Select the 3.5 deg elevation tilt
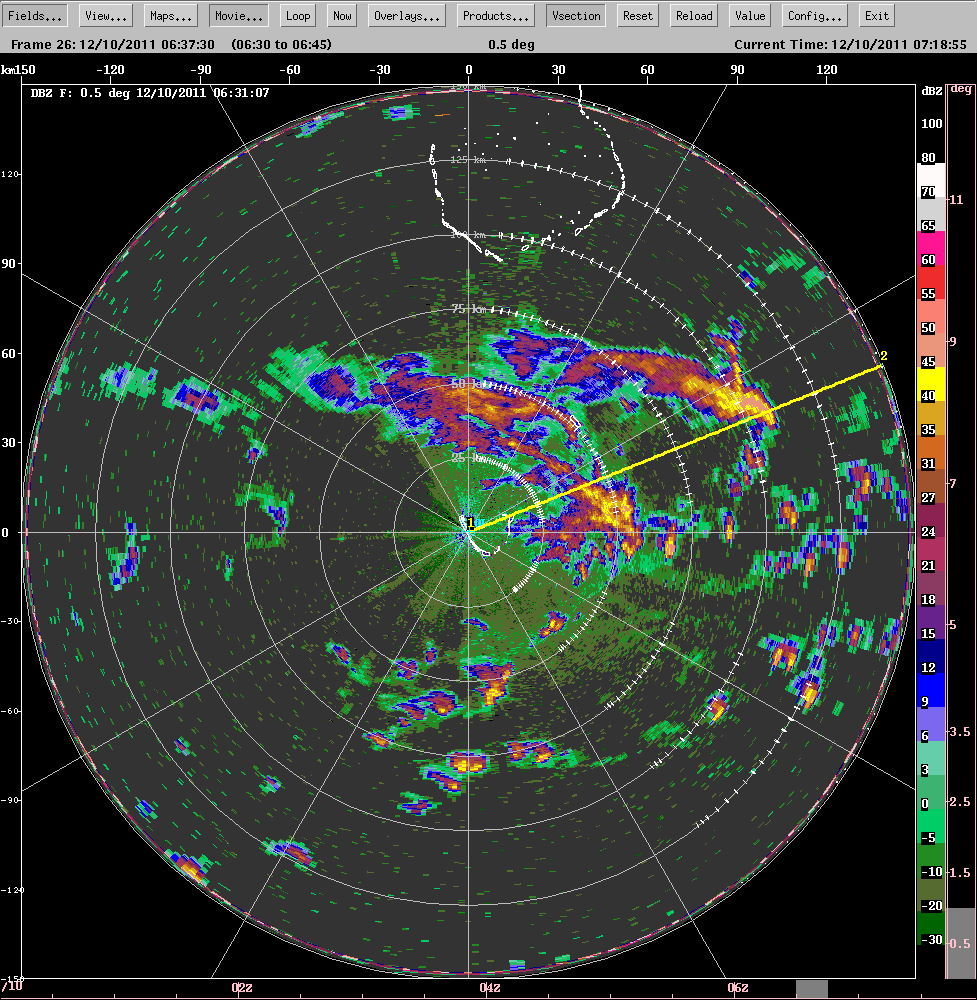The height and width of the screenshot is (1000, 977). click(x=959, y=732)
